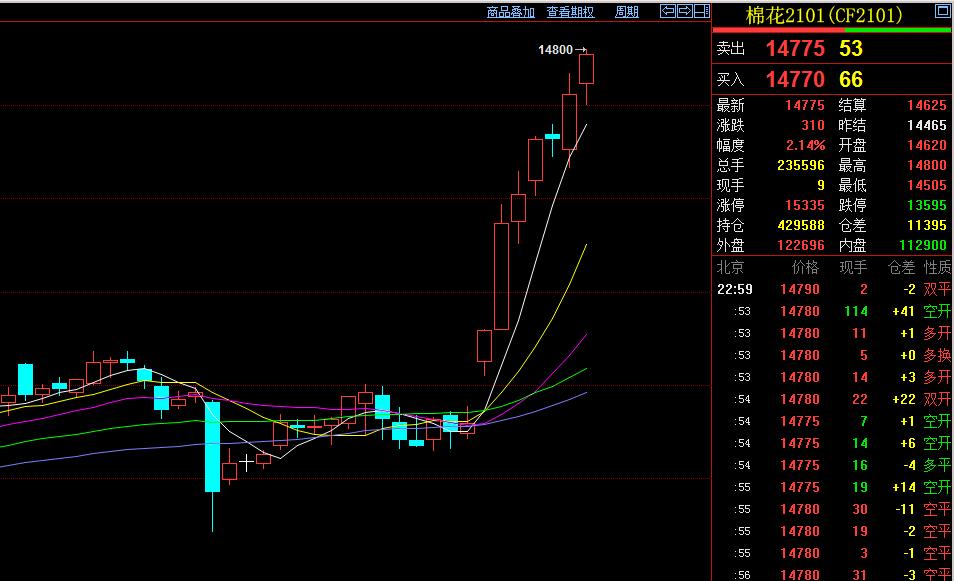The image size is (954, 581).
Task: Select the trade row marked 多平
Action: [834, 465]
